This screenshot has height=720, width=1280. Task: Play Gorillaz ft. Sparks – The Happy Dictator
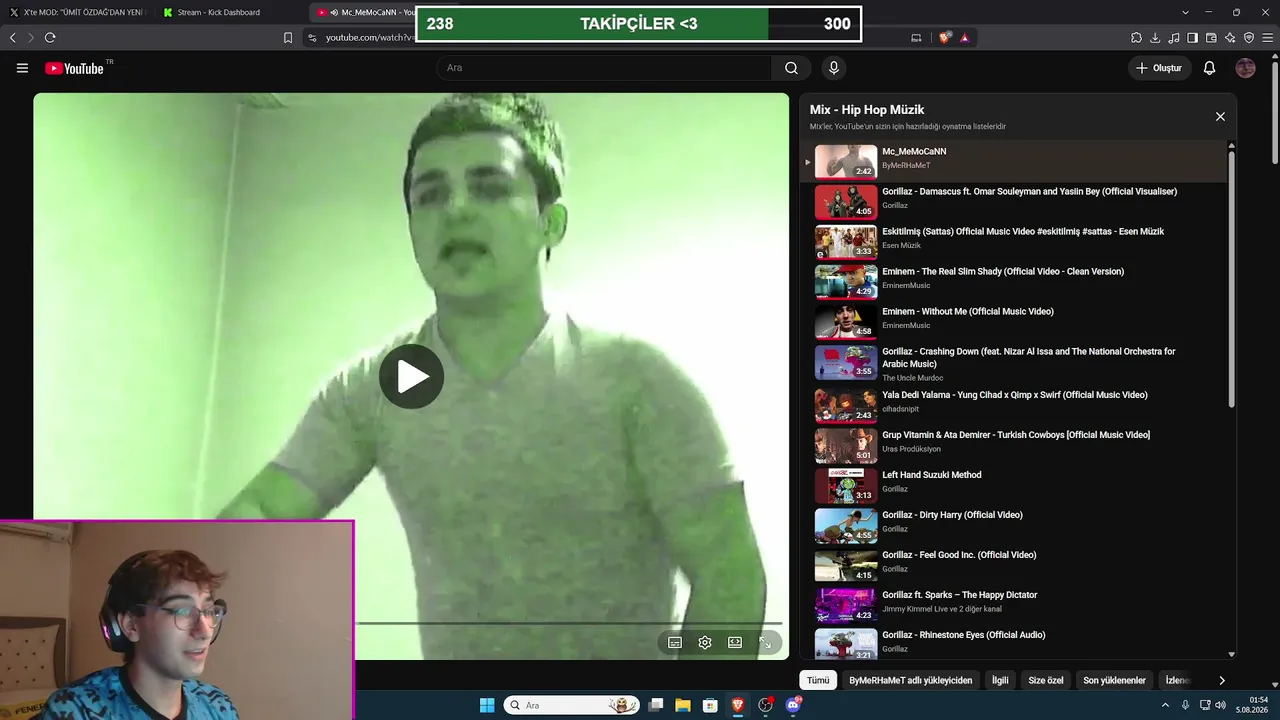tap(1011, 605)
